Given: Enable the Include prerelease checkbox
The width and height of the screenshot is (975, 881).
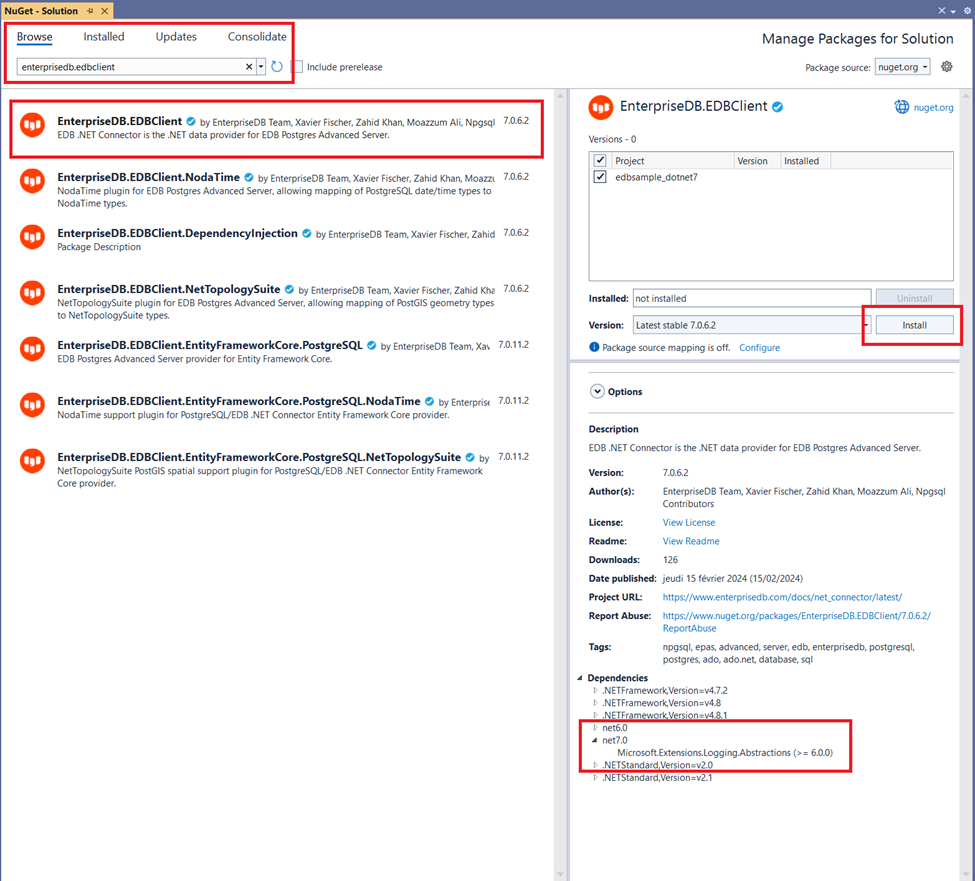Looking at the screenshot, I should (x=297, y=67).
